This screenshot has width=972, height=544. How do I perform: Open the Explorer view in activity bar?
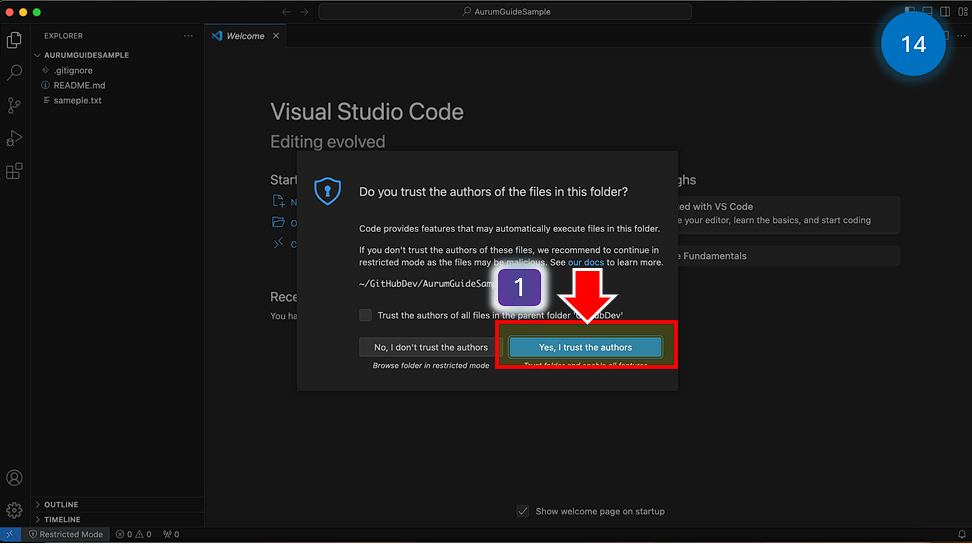pyautogui.click(x=14, y=40)
